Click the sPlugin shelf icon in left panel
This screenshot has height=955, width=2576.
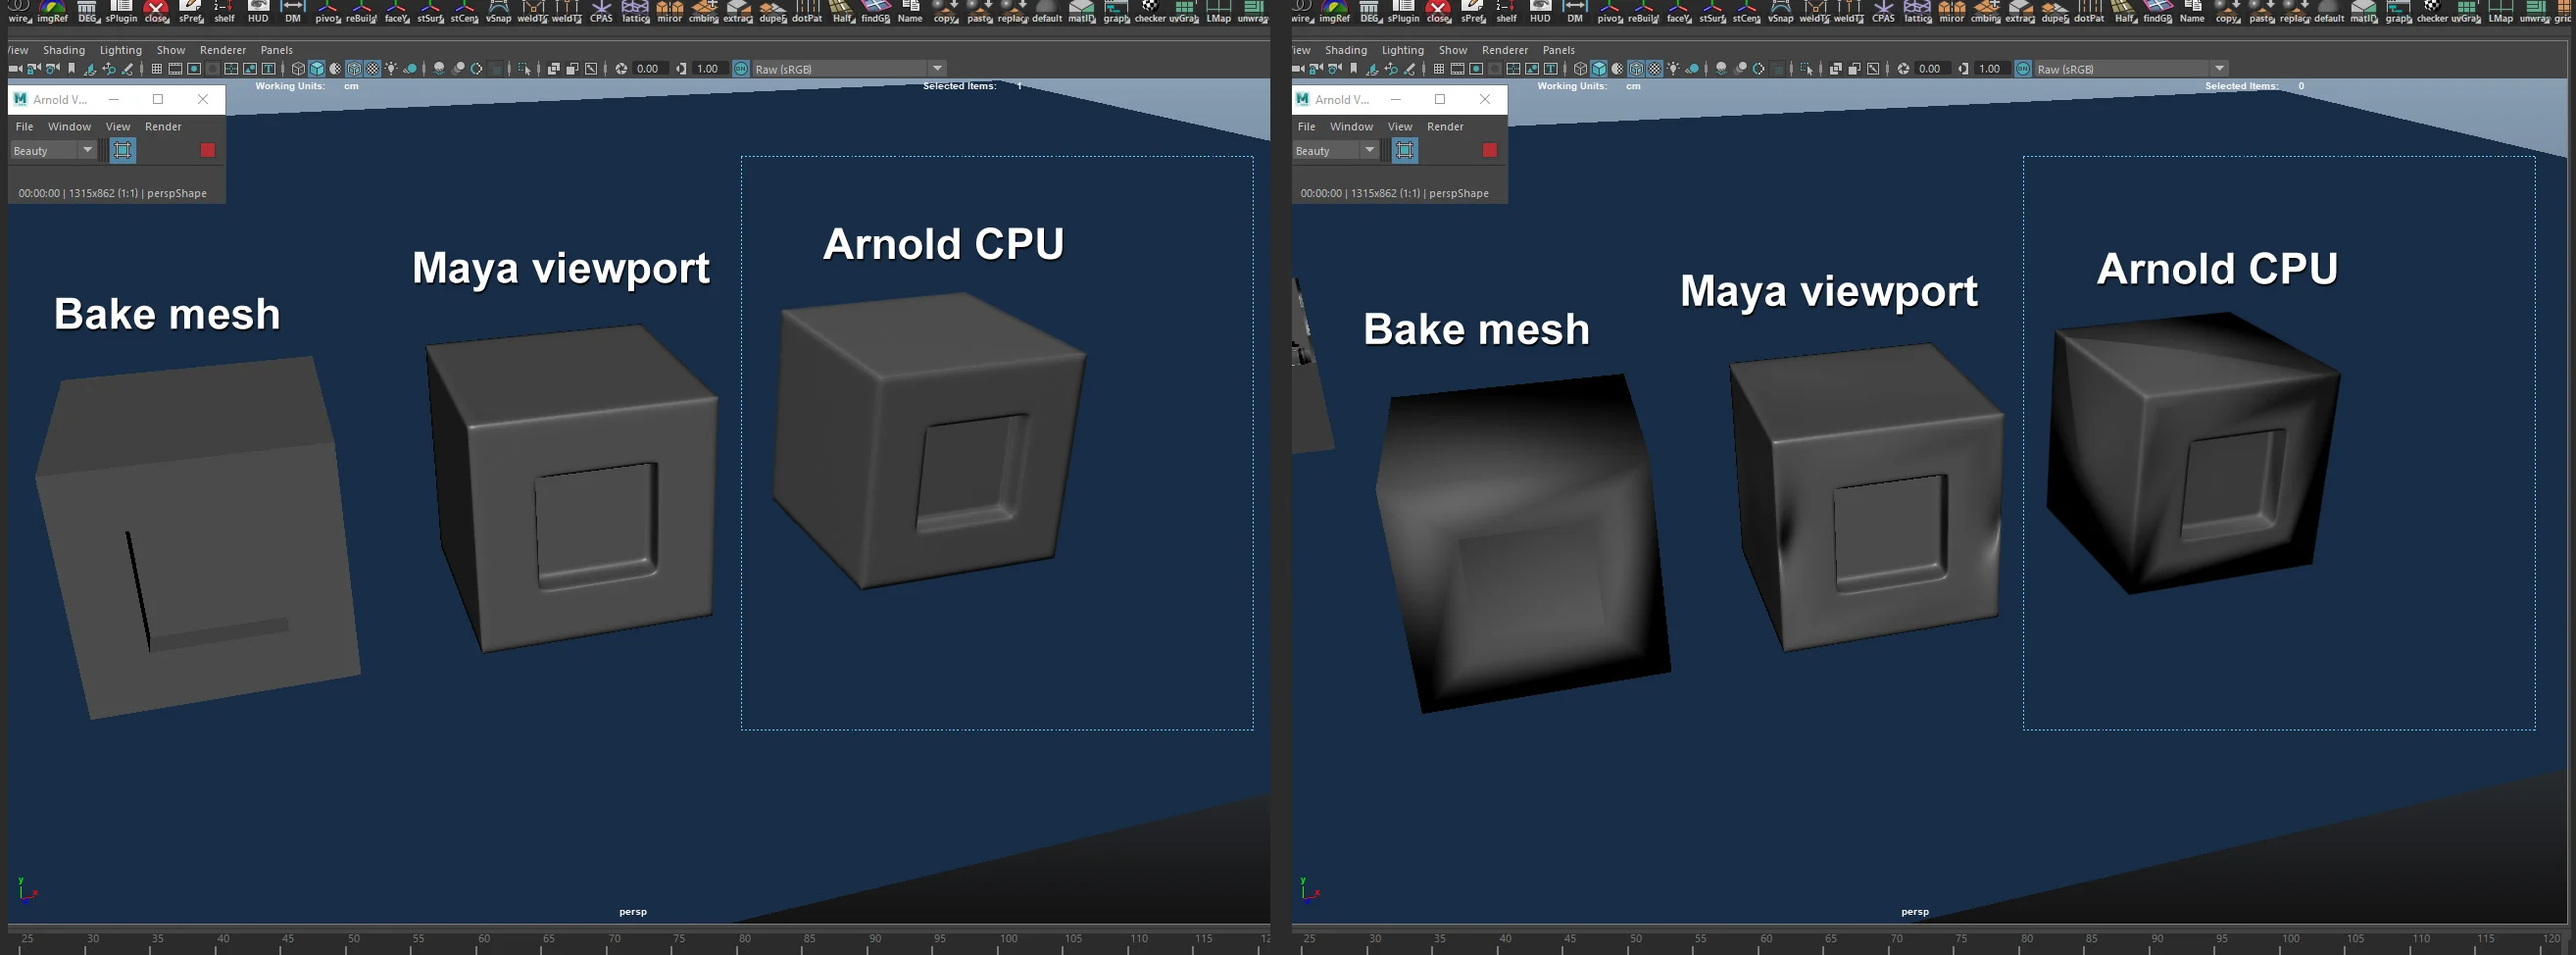coord(121,10)
